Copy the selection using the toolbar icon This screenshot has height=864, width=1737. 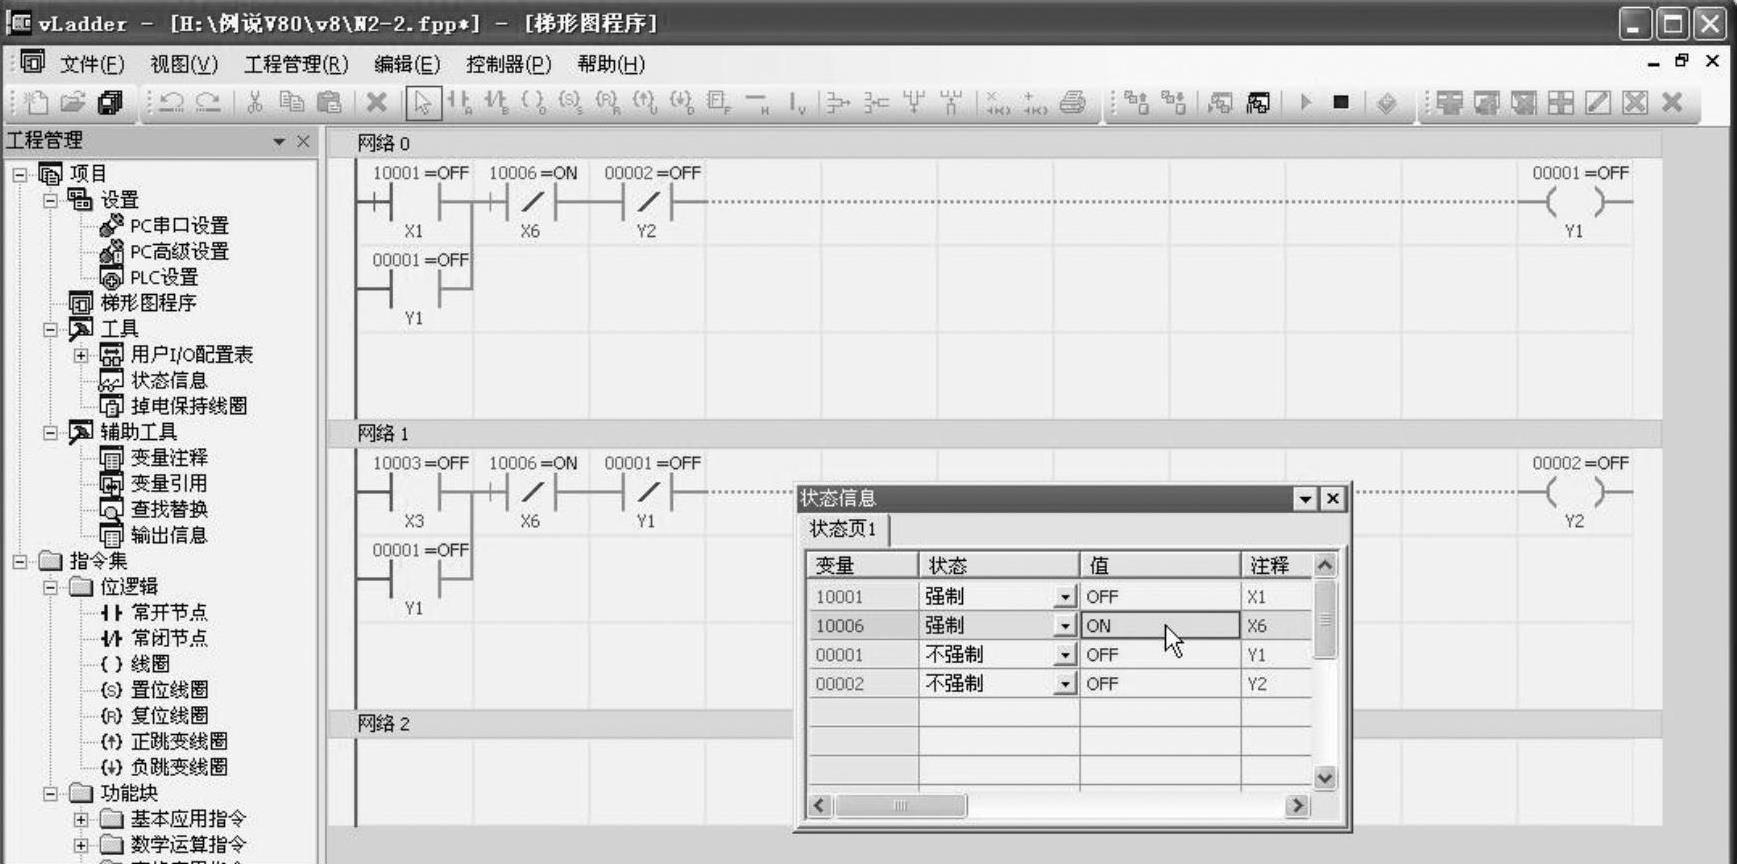coord(292,102)
